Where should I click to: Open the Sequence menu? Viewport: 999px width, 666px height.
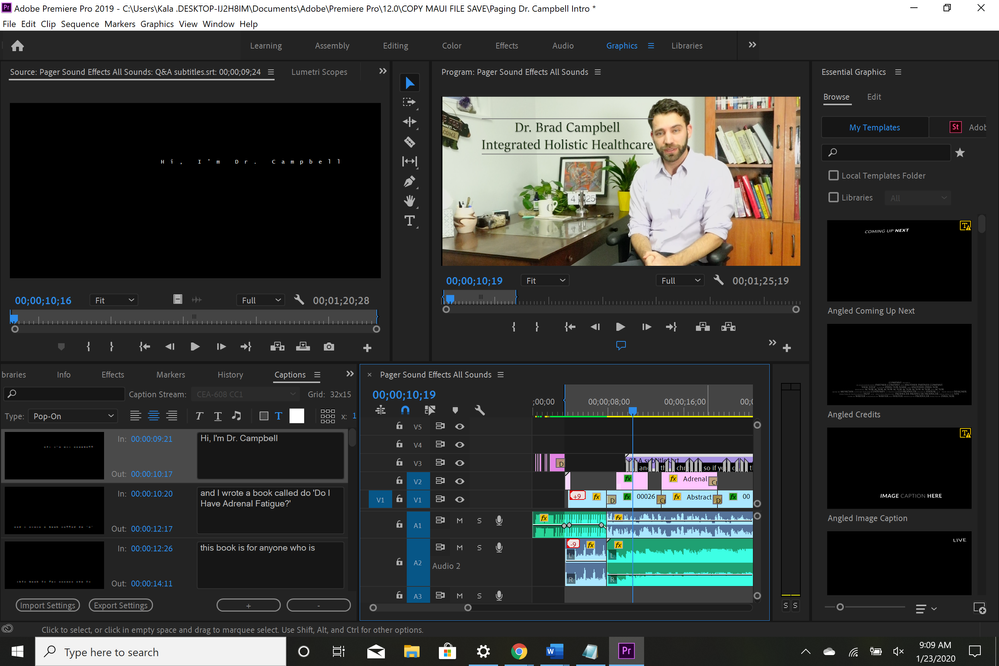[x=80, y=24]
